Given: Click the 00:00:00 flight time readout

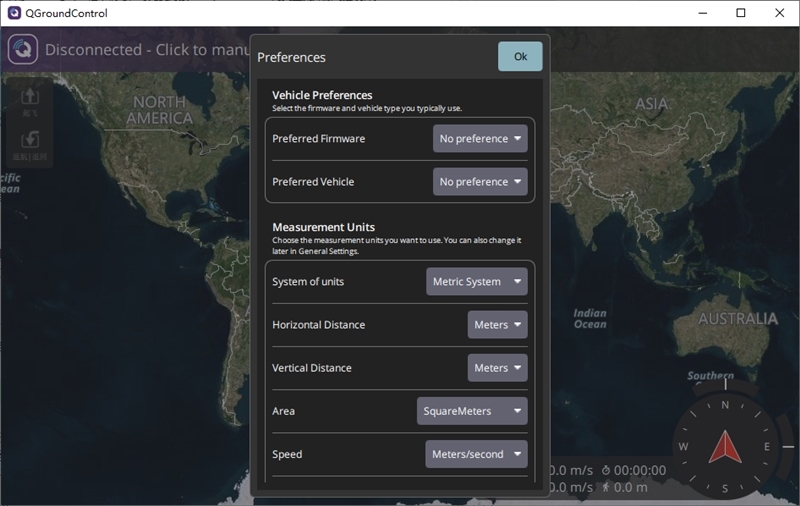Looking at the screenshot, I should coord(640,470).
